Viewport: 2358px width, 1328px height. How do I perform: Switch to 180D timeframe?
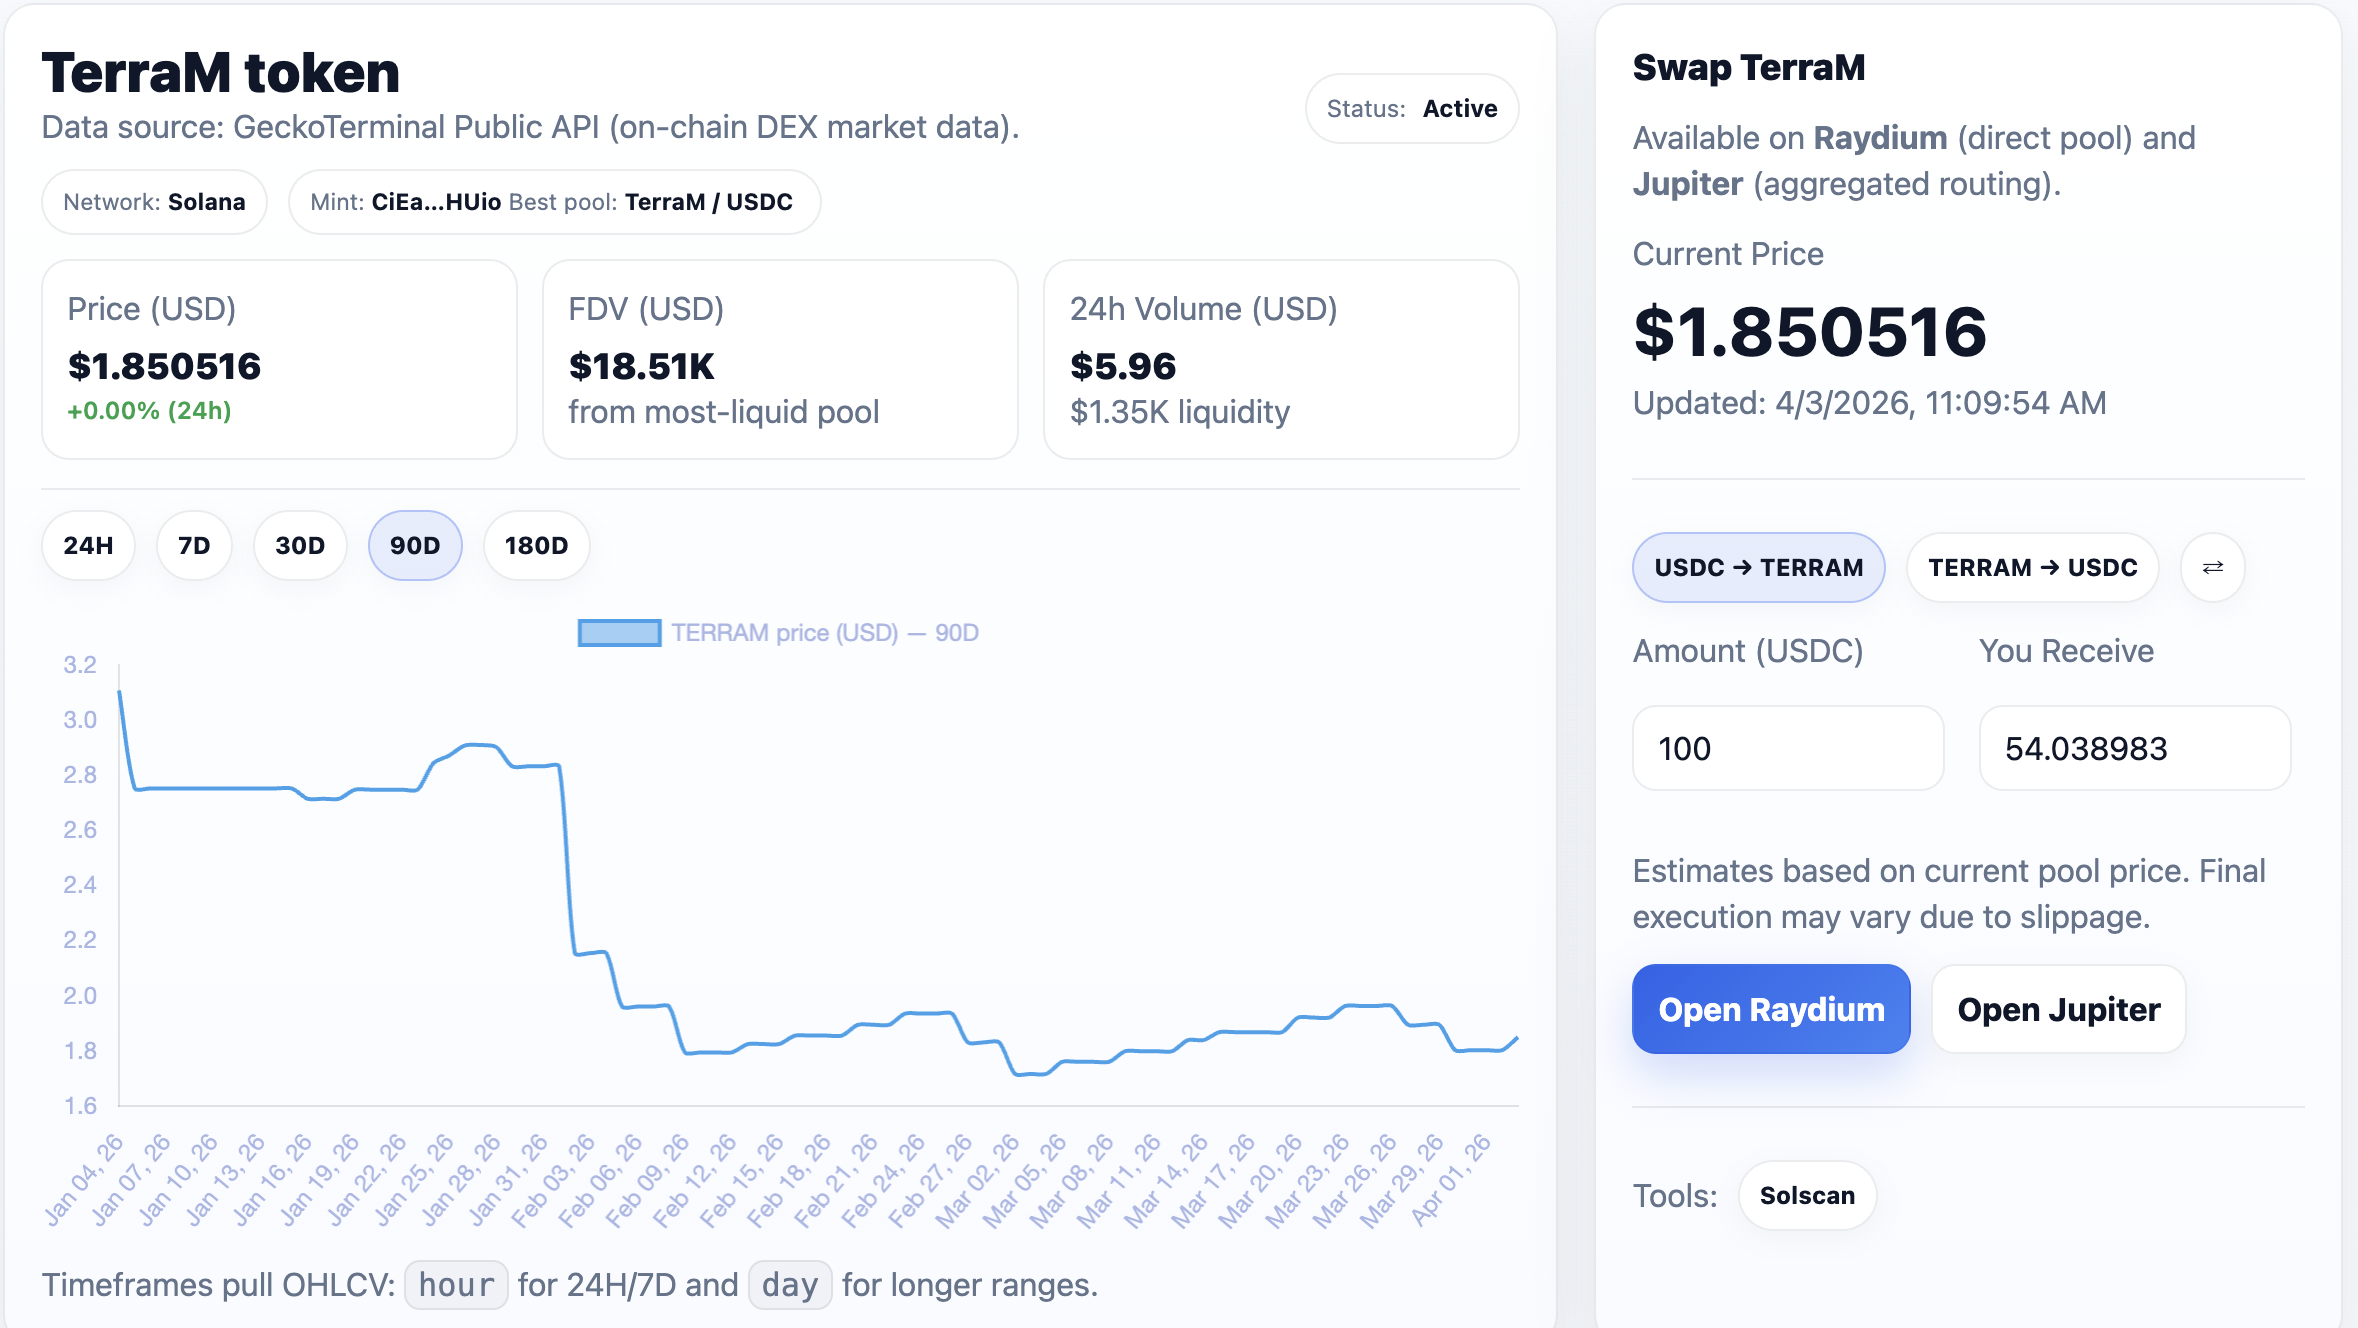(x=536, y=545)
